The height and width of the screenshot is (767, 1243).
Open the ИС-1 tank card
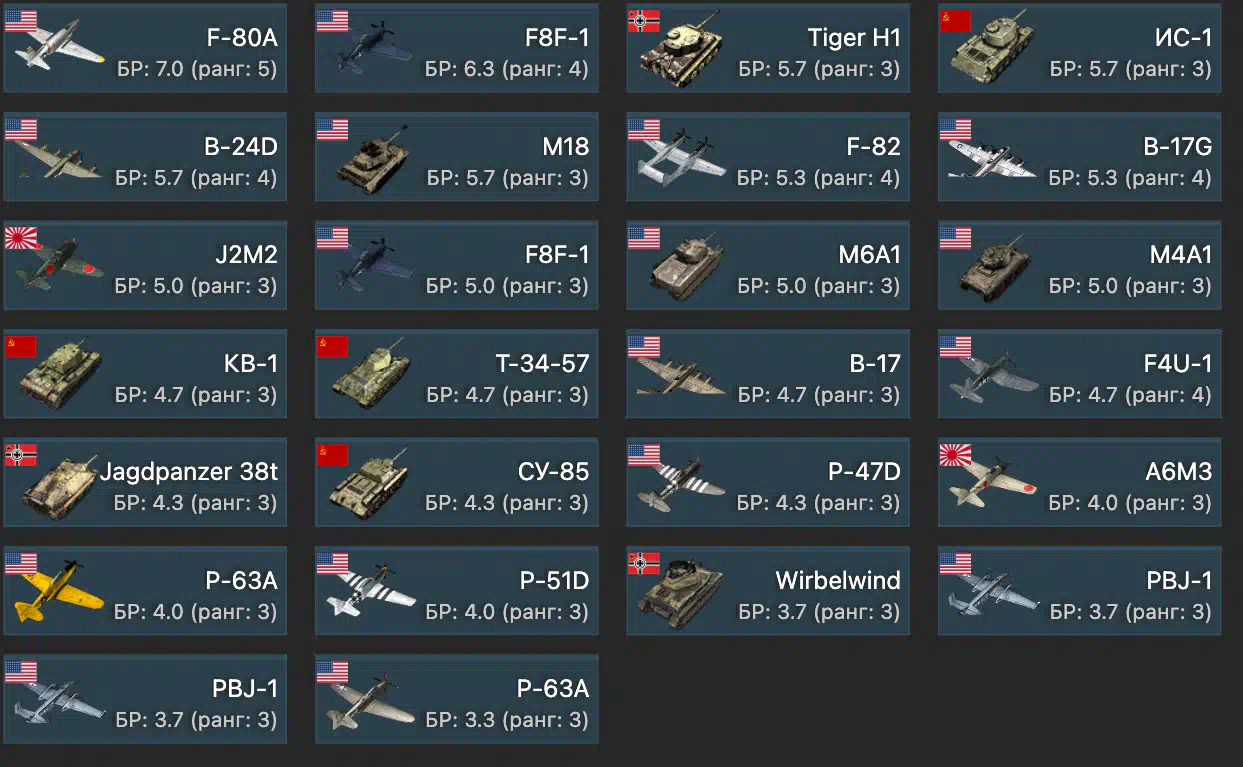tap(1079, 49)
